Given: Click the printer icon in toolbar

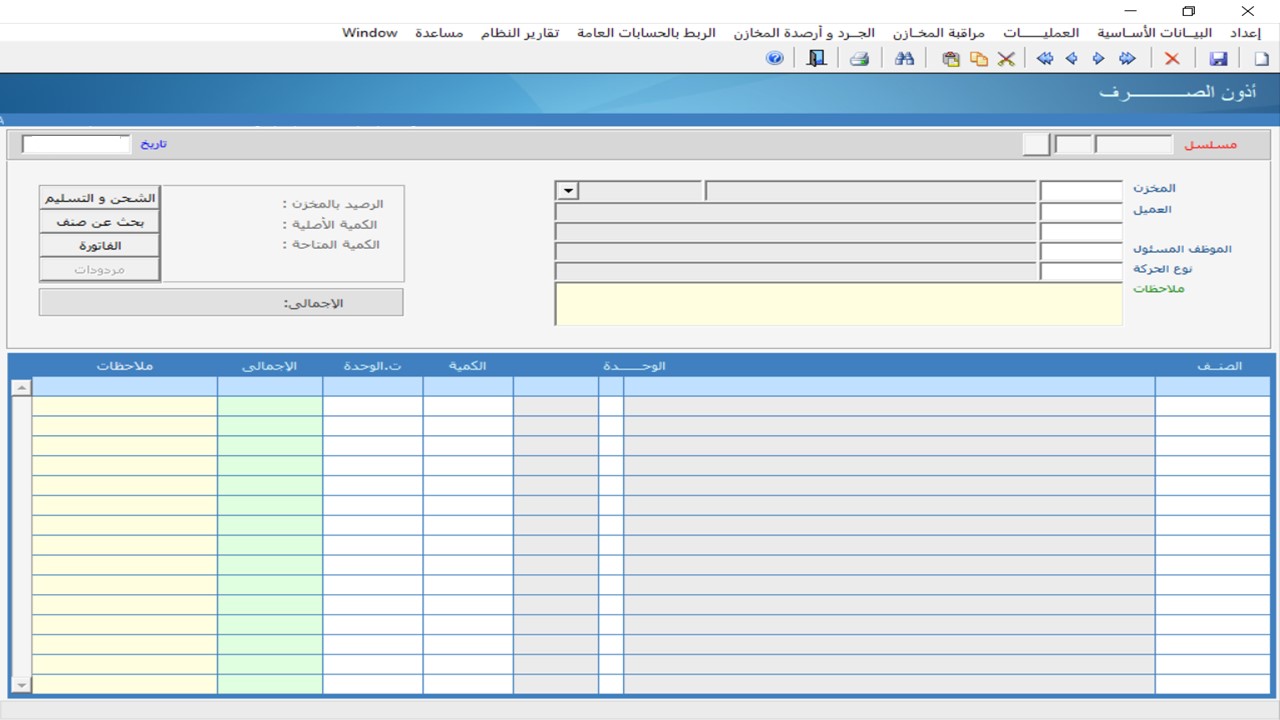Looking at the screenshot, I should pos(859,59).
